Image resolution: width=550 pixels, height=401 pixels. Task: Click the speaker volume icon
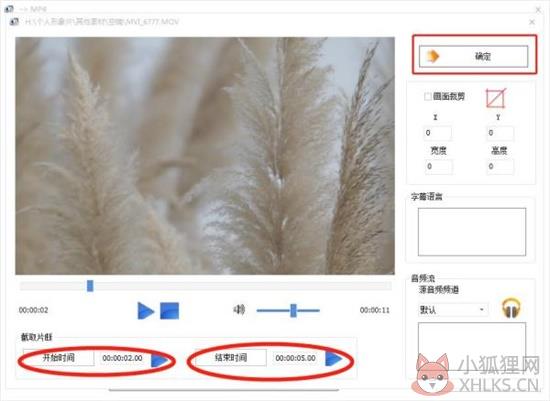[x=239, y=310]
